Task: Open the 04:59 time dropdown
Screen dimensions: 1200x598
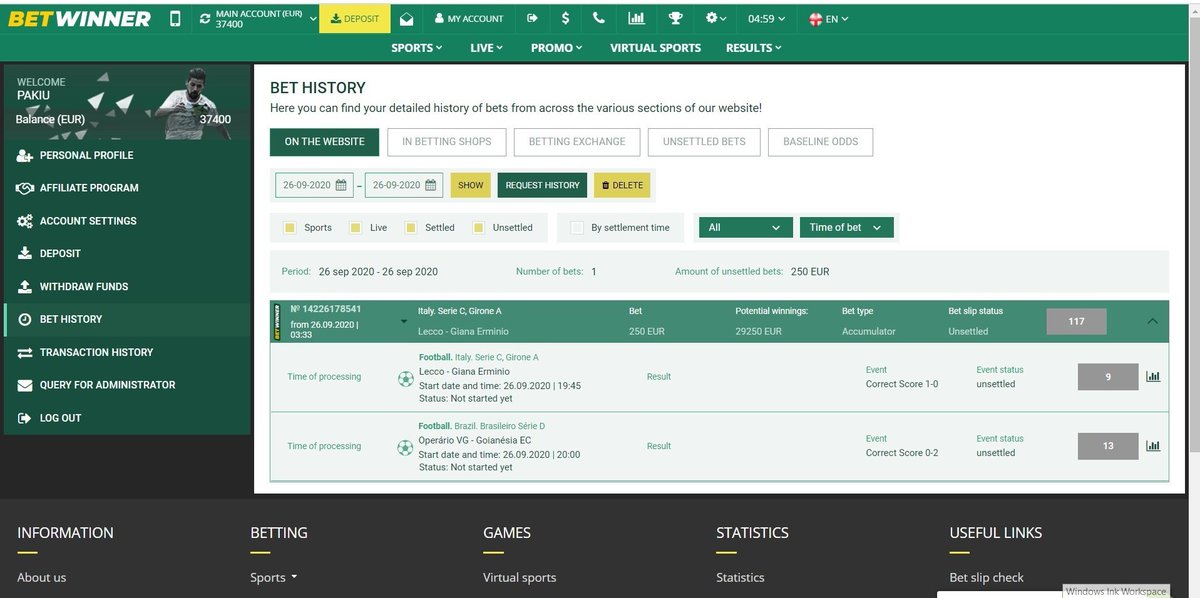Action: coord(767,18)
